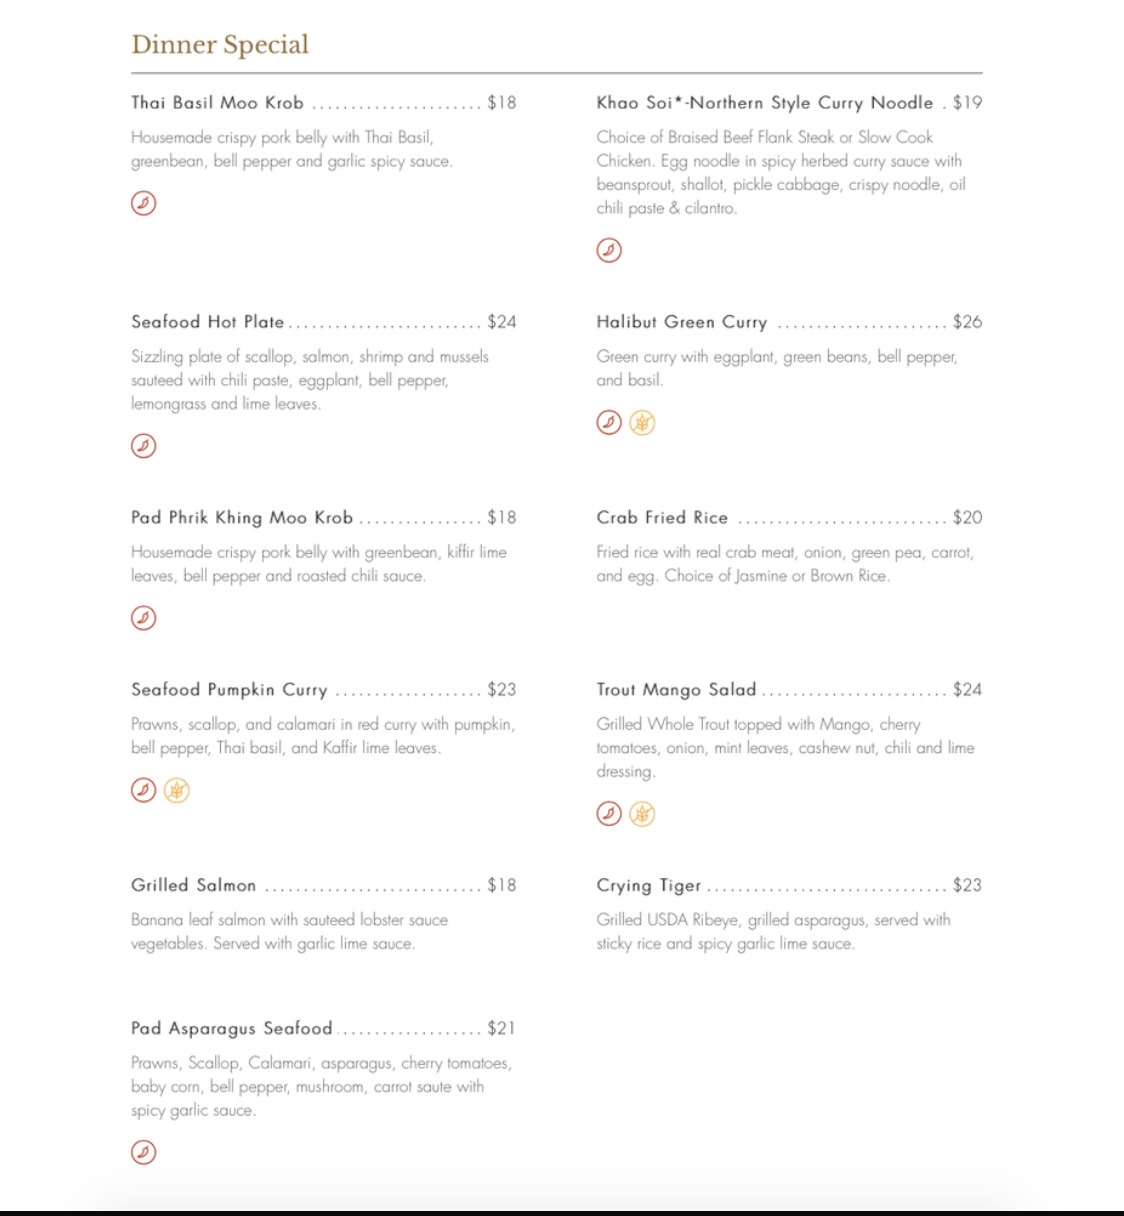Click the gluten-free wheat icon under Halibut Green Curry
The height and width of the screenshot is (1216, 1124).
(x=642, y=423)
